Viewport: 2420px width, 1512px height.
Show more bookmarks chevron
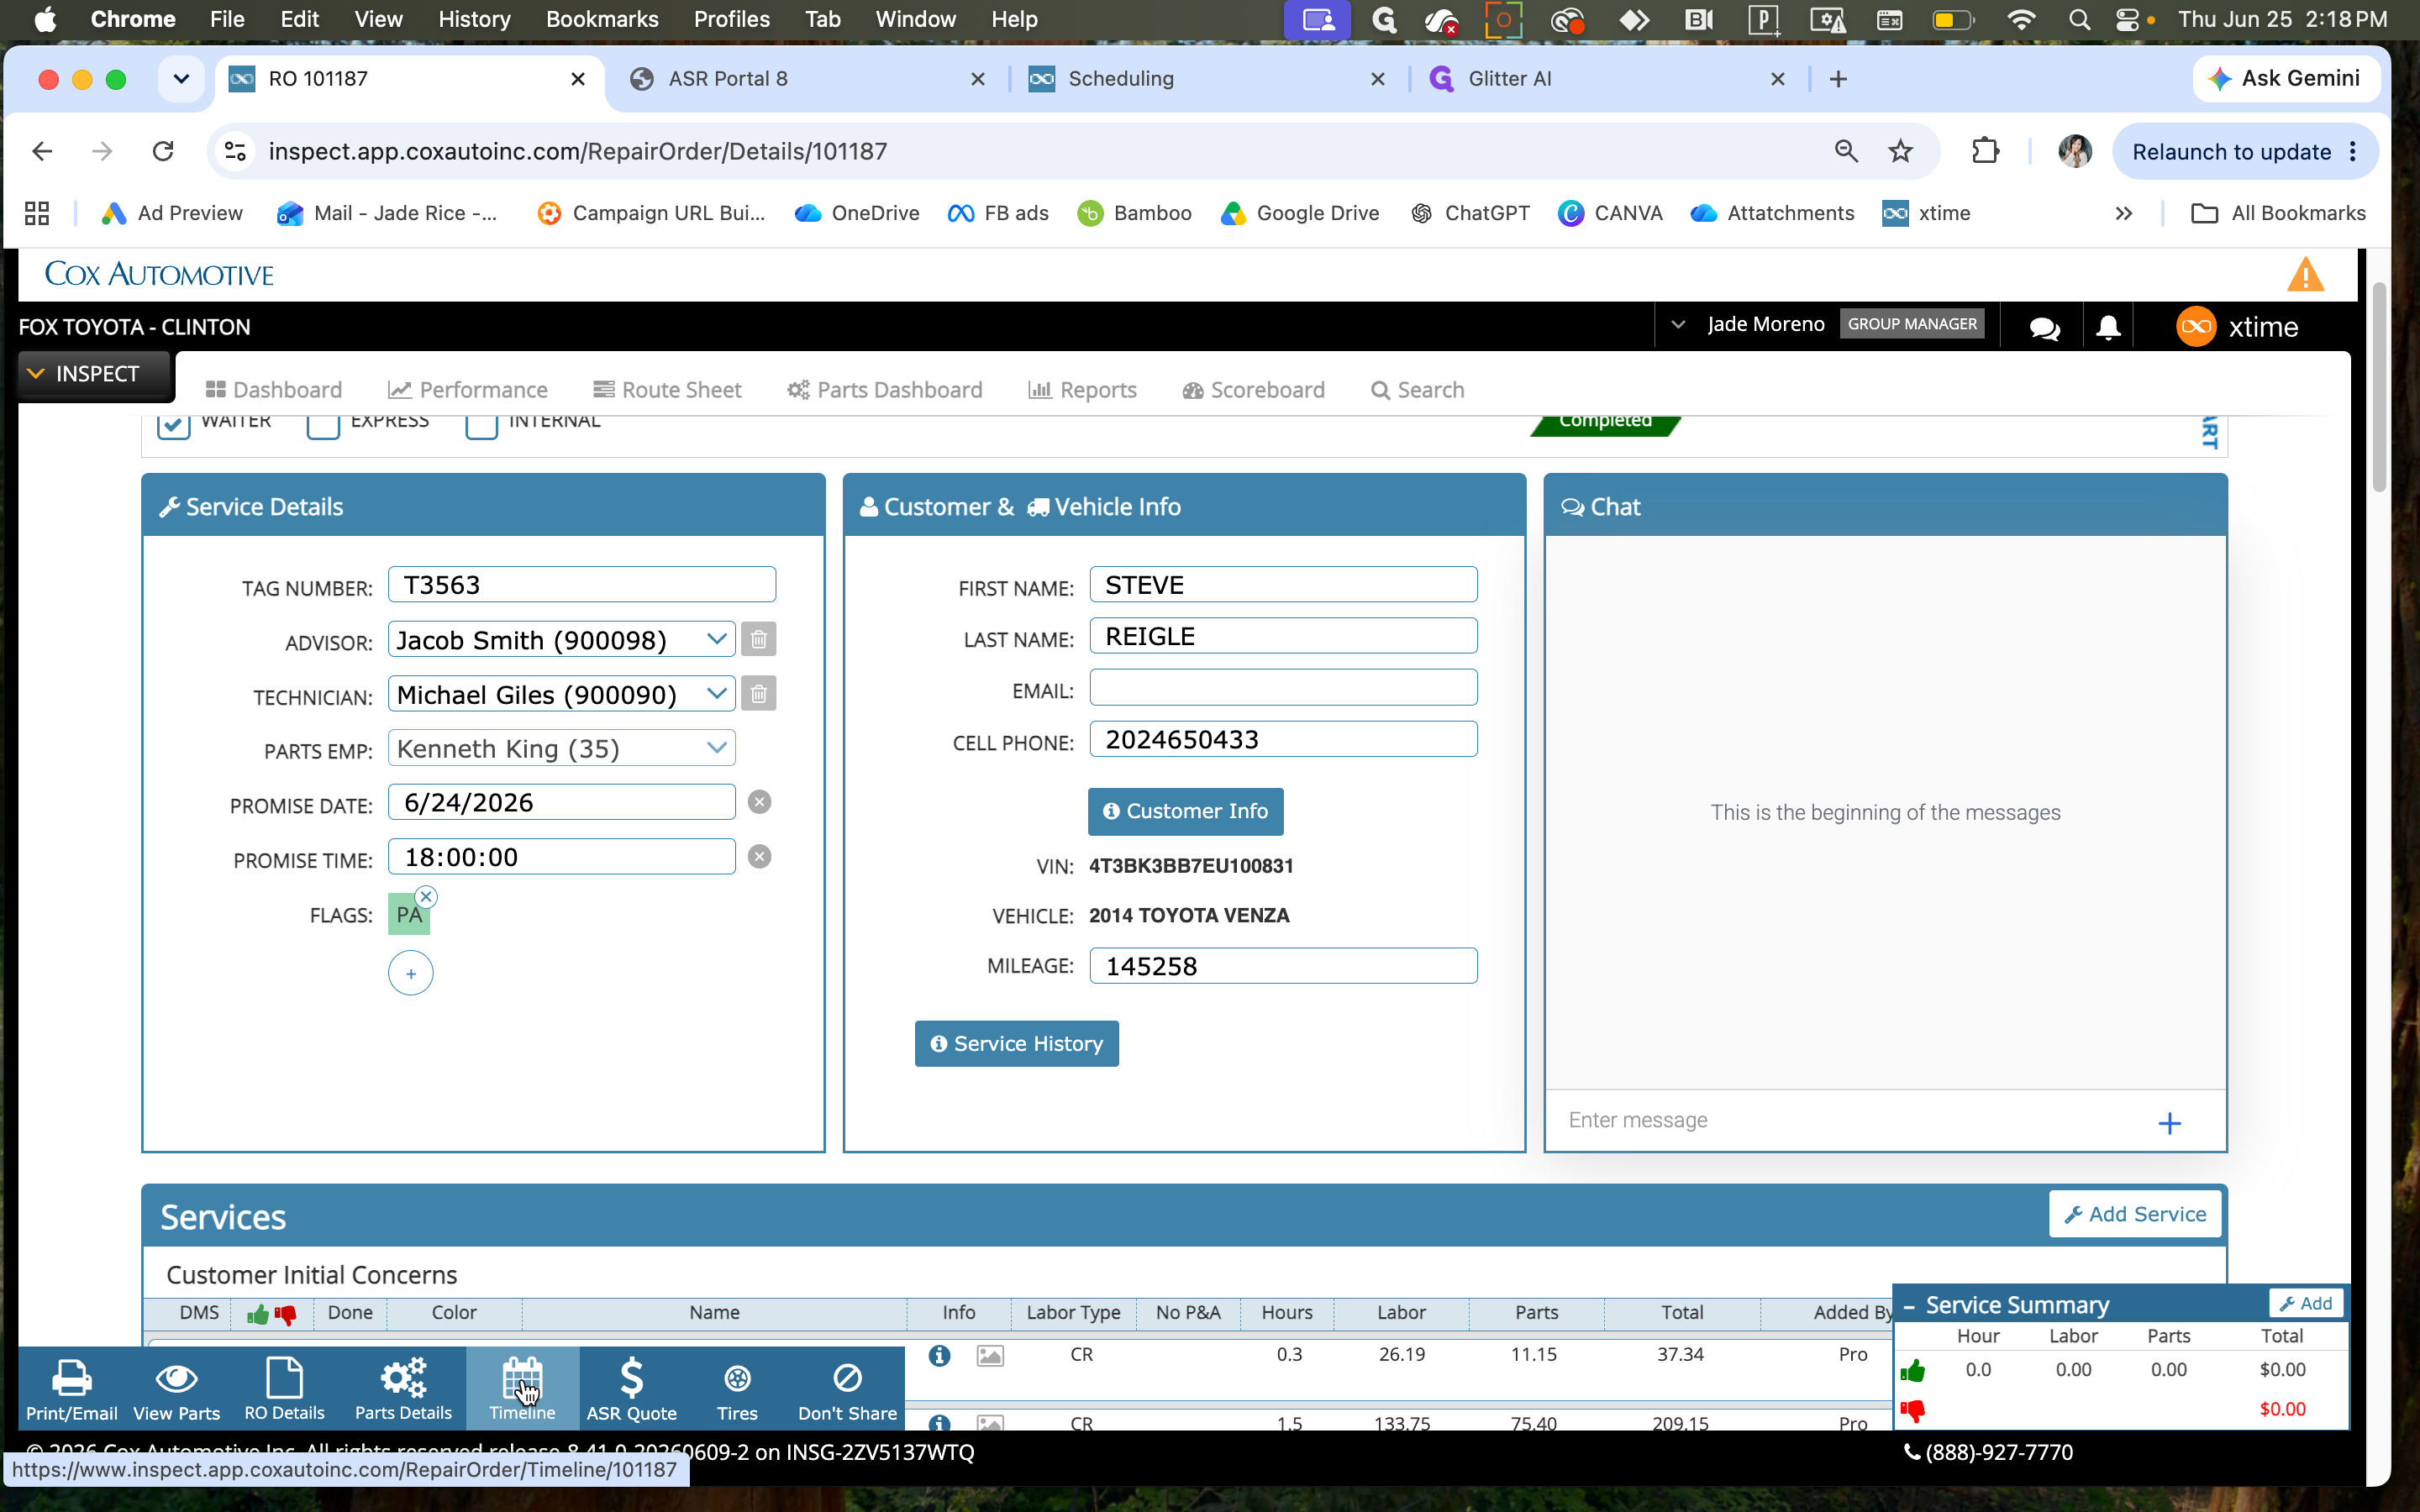[2124, 213]
